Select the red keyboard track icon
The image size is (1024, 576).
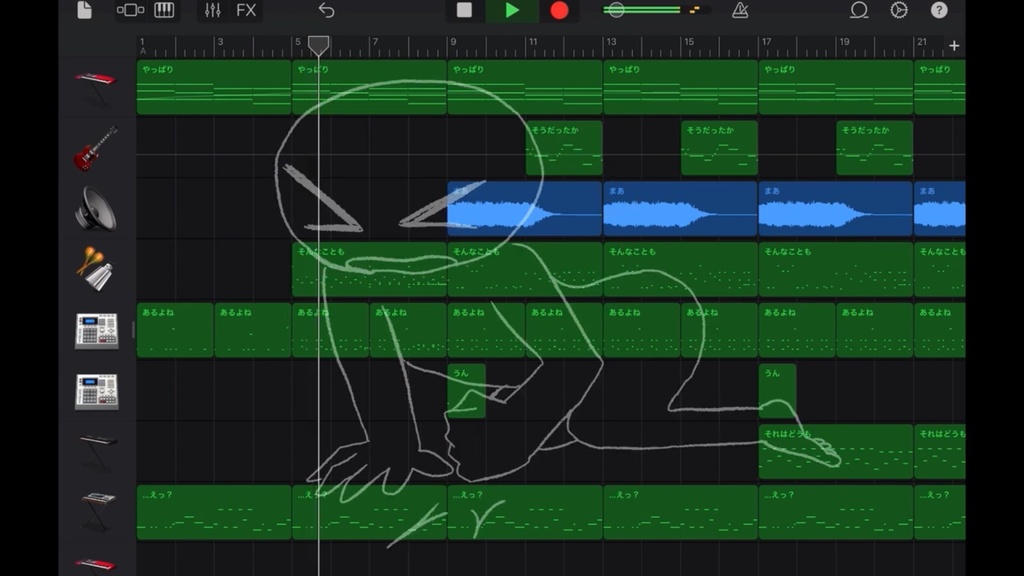coord(95,80)
